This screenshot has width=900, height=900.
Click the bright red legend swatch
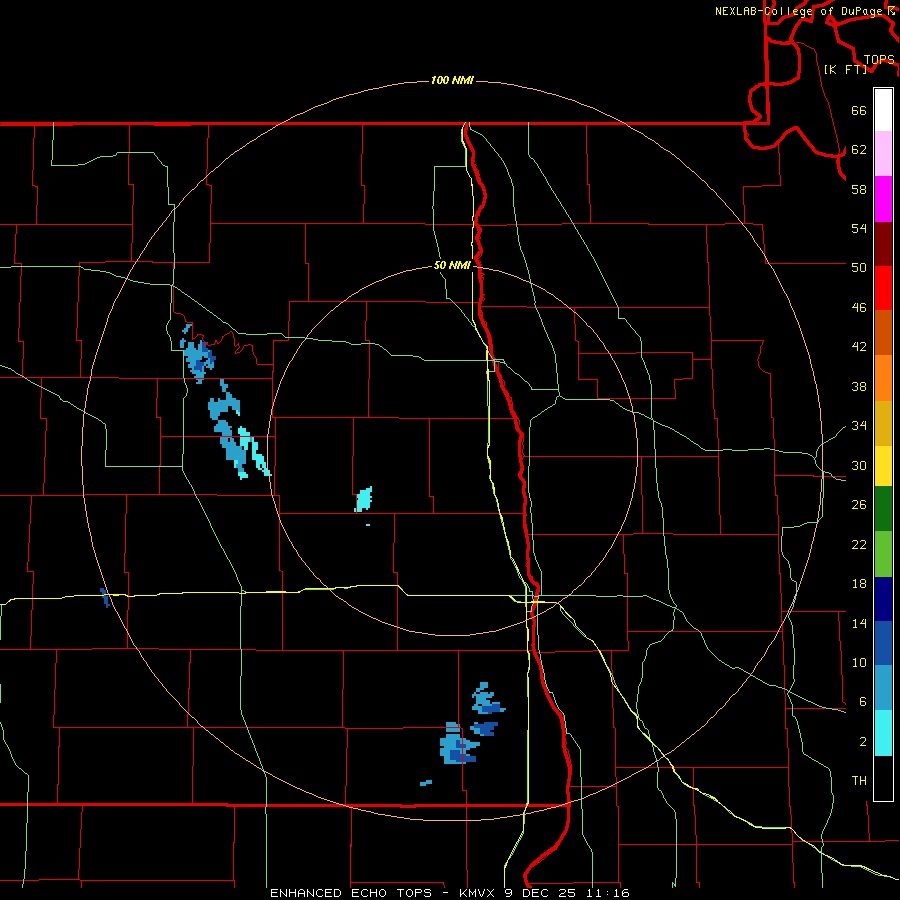(883, 288)
